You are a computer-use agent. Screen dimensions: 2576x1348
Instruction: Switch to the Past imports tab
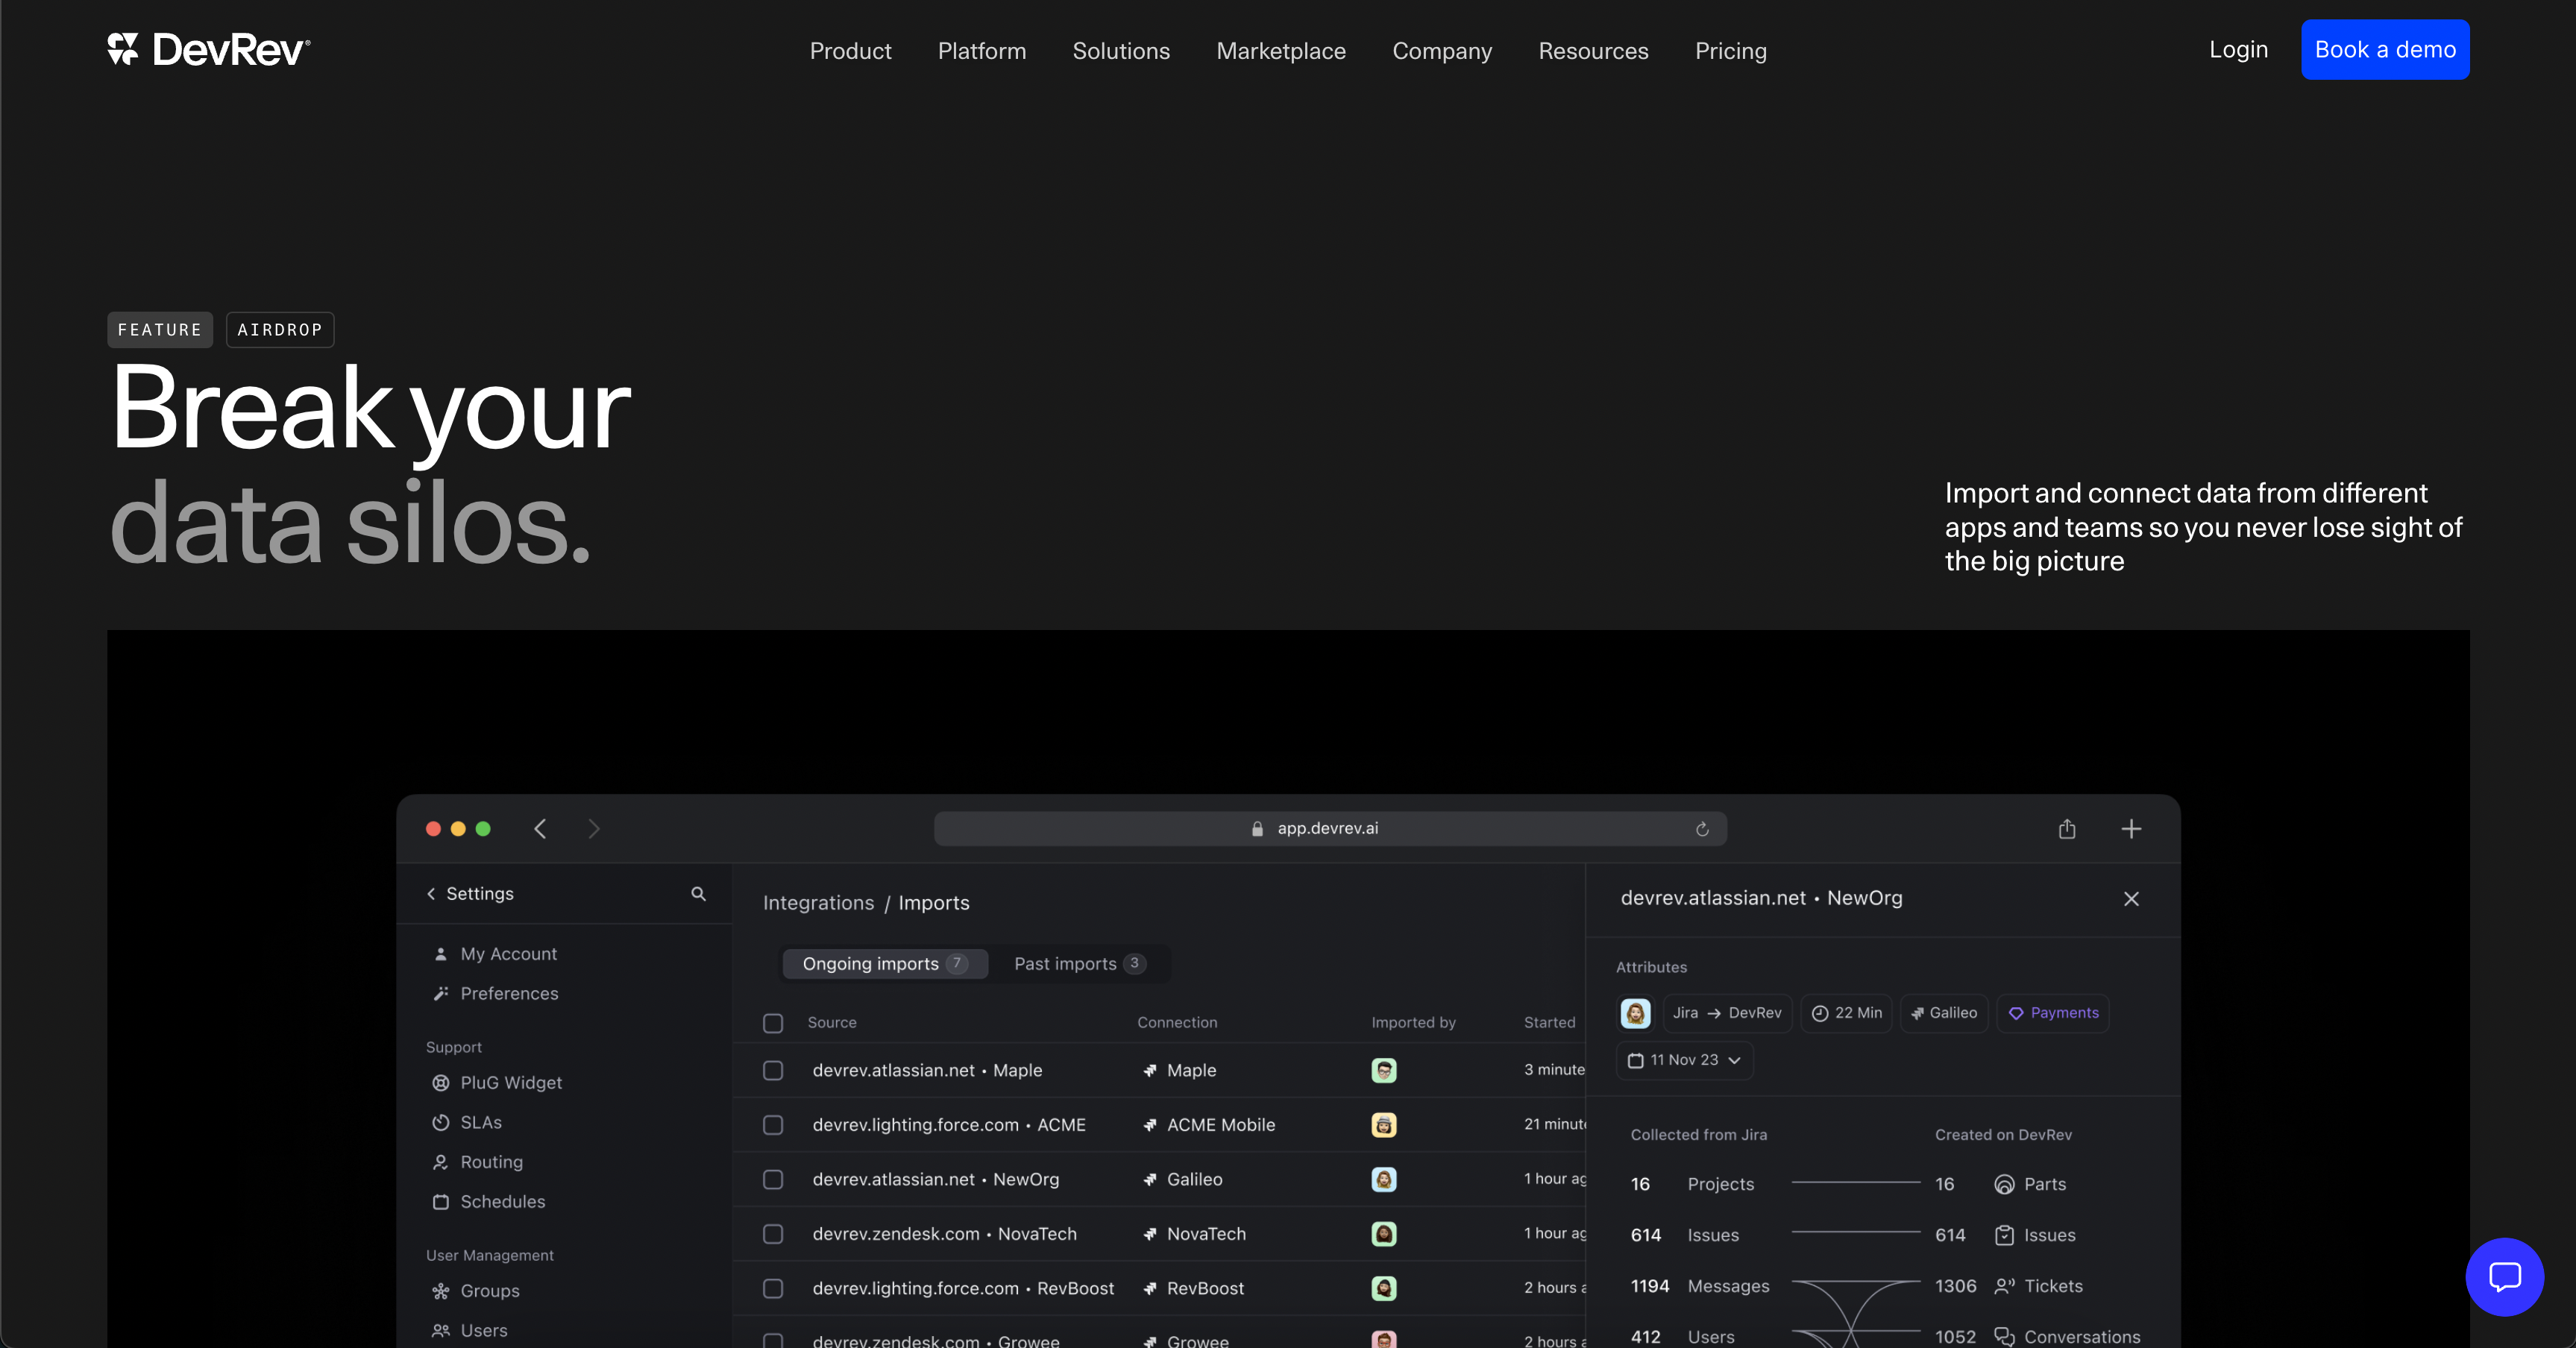point(1079,963)
